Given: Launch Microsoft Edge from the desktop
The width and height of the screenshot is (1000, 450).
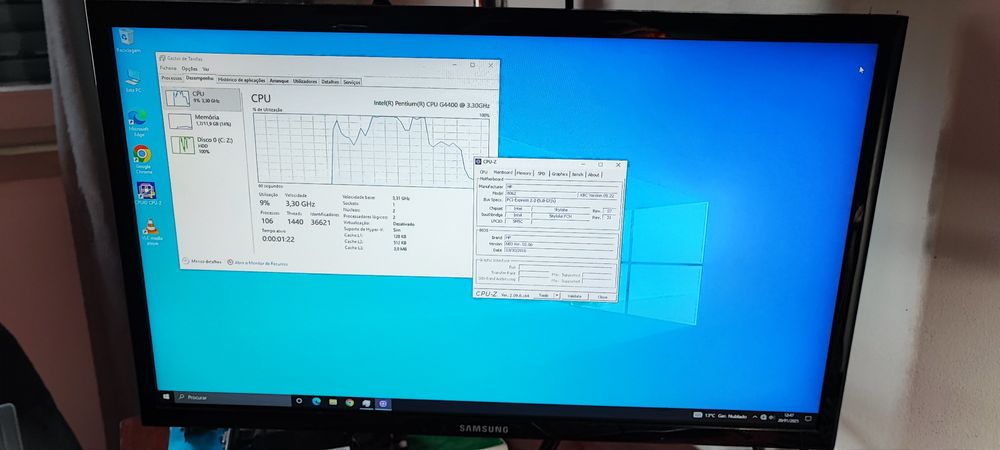Looking at the screenshot, I should coord(137,121).
